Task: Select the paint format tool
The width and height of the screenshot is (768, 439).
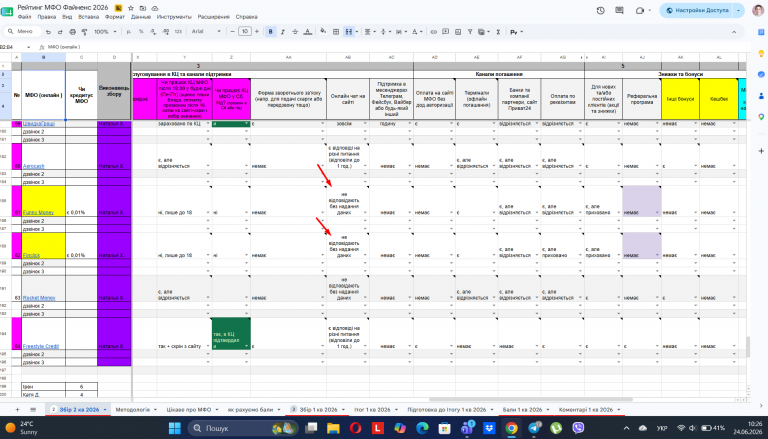Action: pyautogui.click(x=84, y=32)
